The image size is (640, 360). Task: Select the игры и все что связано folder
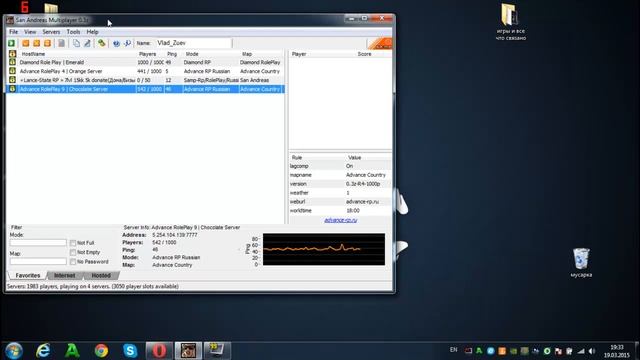click(510, 22)
